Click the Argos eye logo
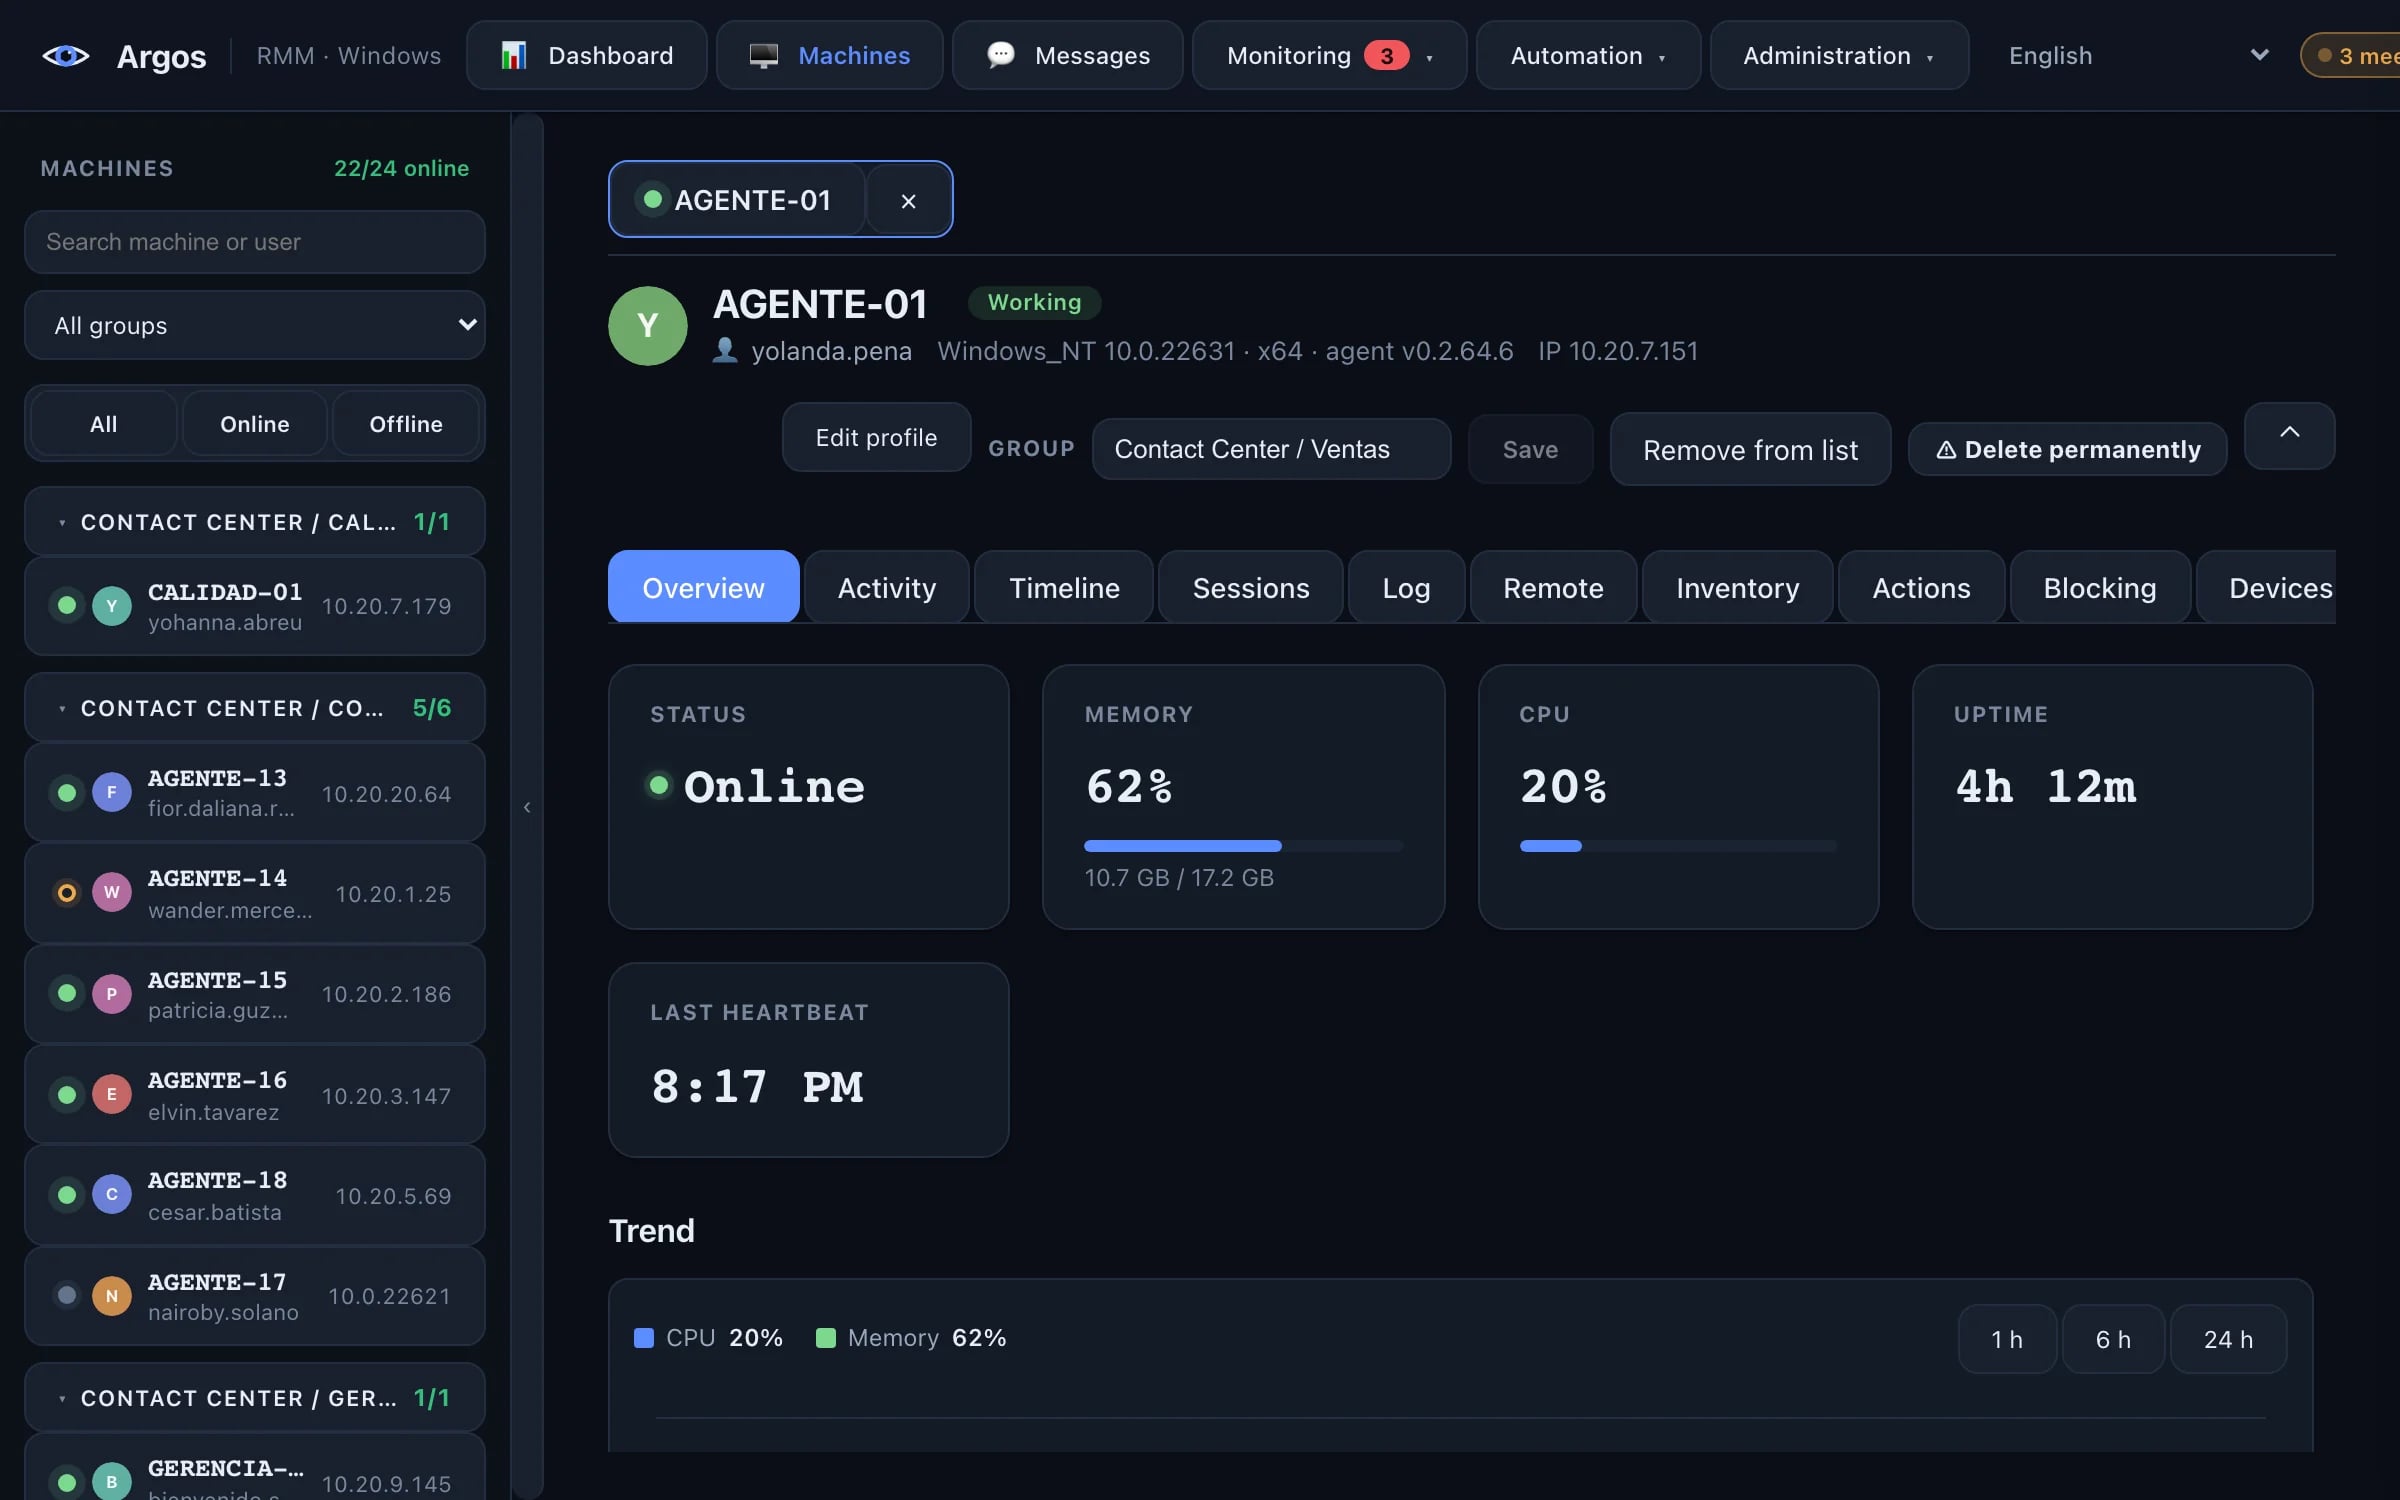This screenshot has width=2400, height=1500. [x=66, y=56]
